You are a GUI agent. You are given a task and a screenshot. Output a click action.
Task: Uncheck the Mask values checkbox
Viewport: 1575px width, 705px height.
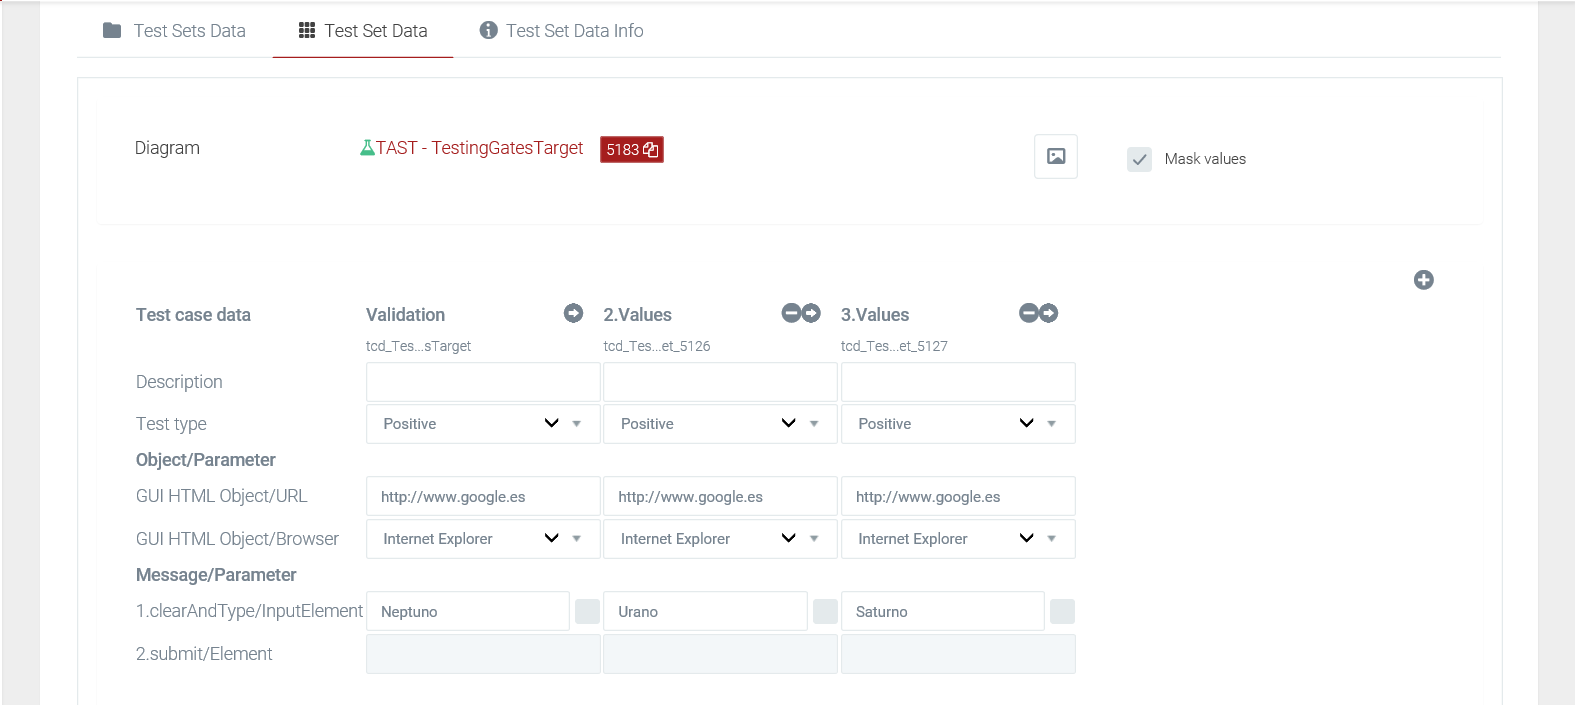(x=1139, y=159)
